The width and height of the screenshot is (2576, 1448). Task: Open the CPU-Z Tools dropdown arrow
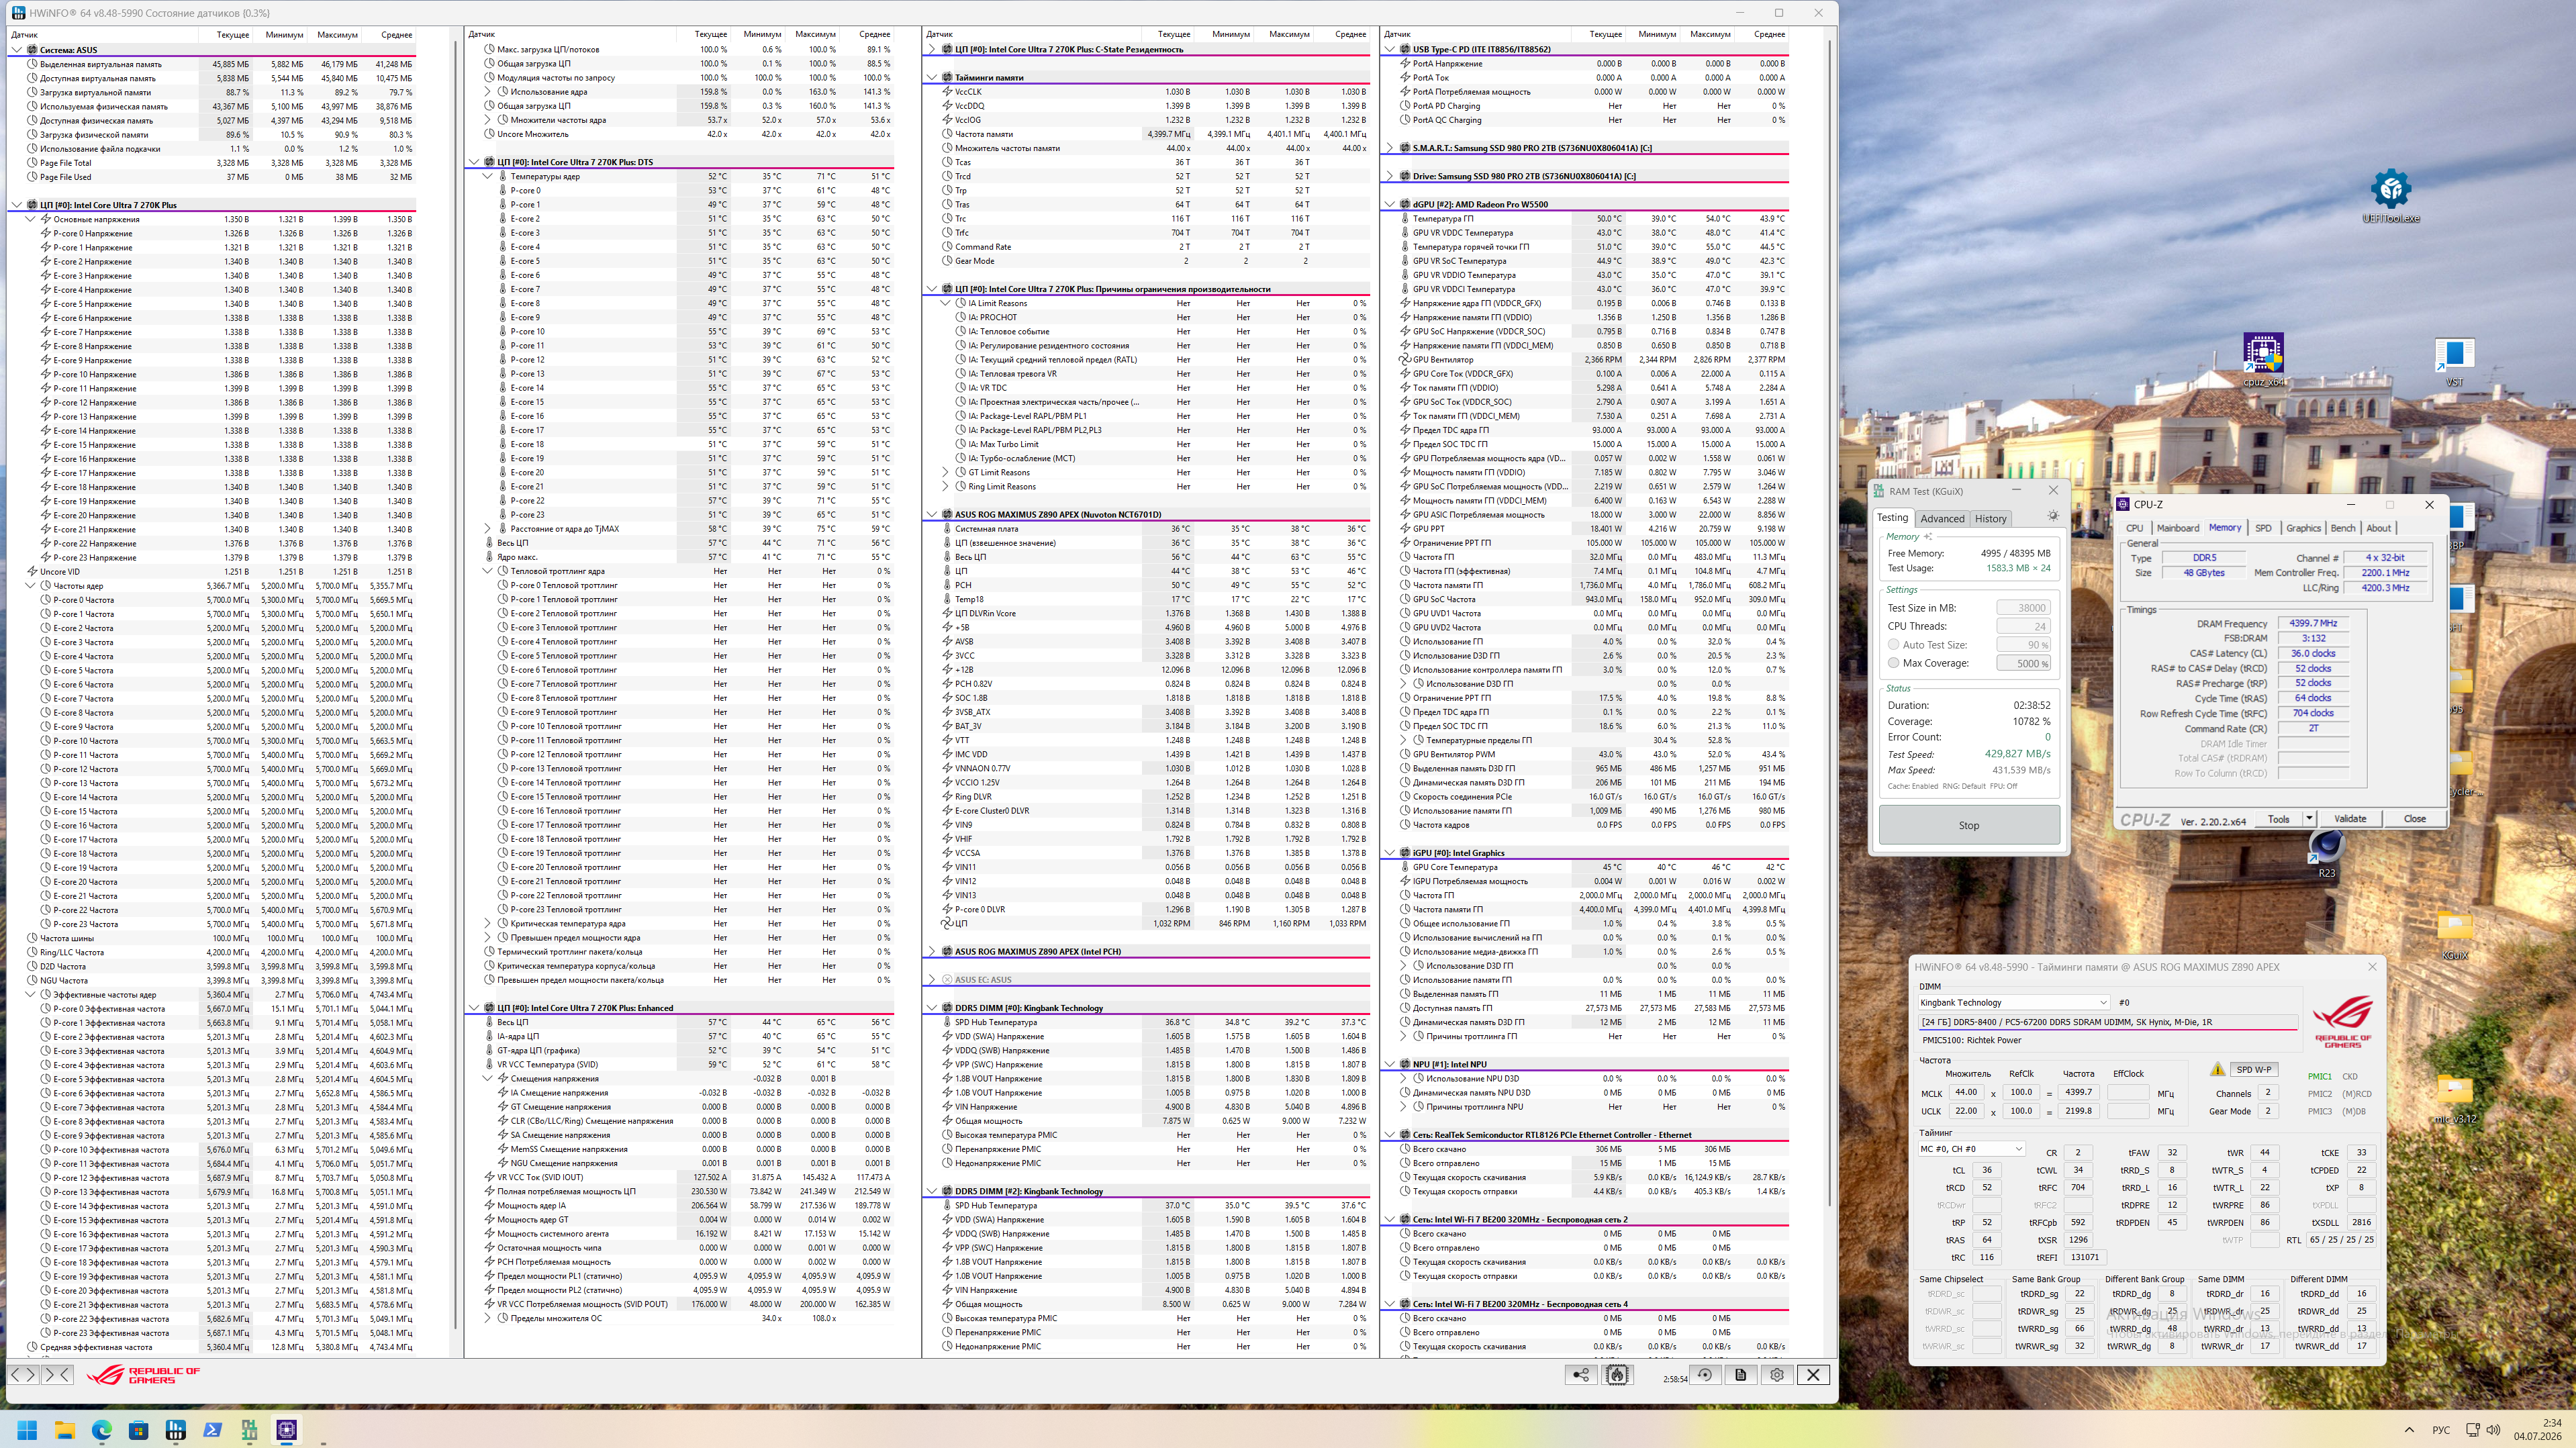click(2309, 819)
